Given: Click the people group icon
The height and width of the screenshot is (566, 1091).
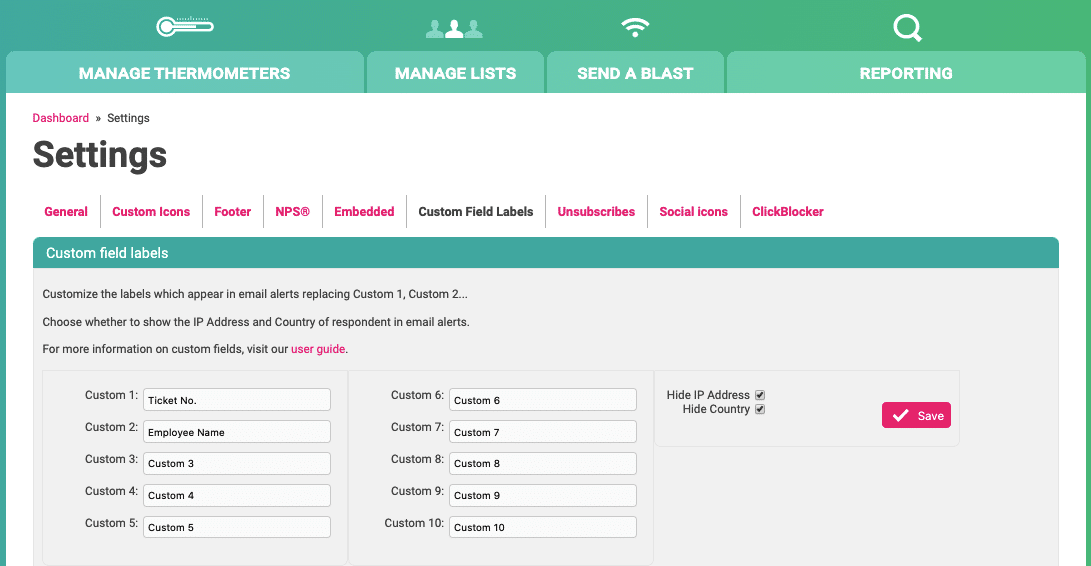Looking at the screenshot, I should 454,29.
